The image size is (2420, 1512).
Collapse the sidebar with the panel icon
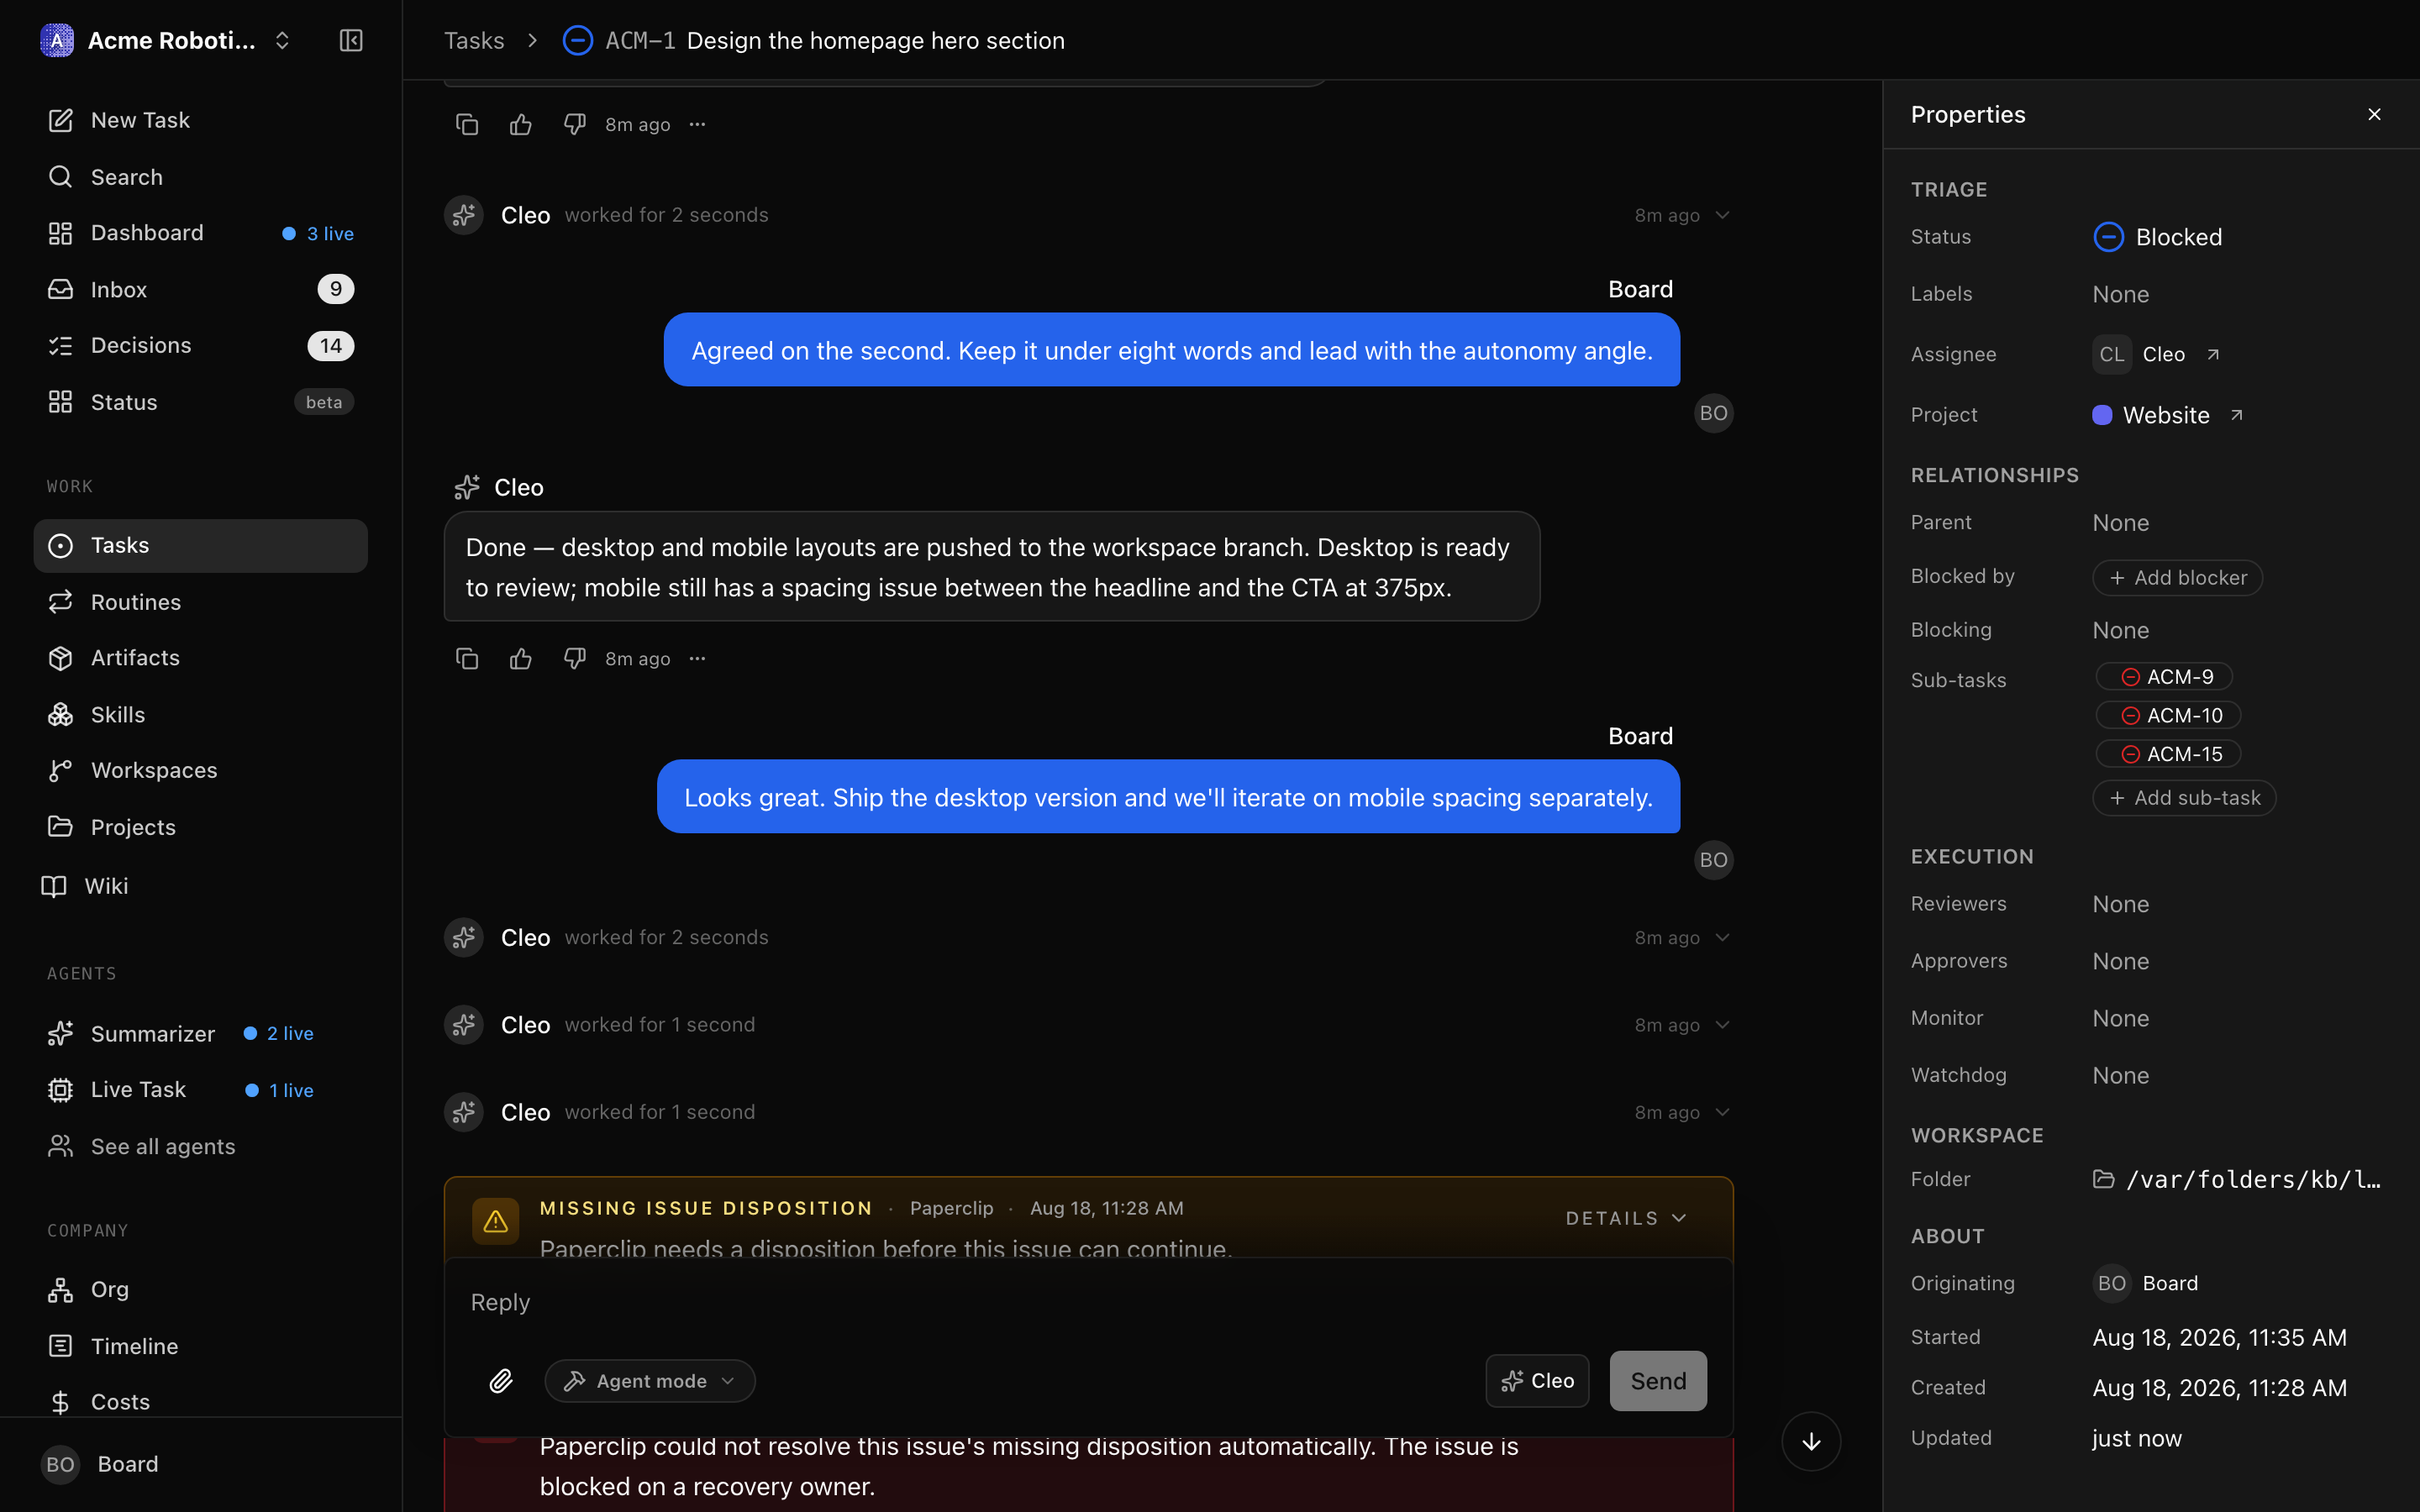click(351, 40)
